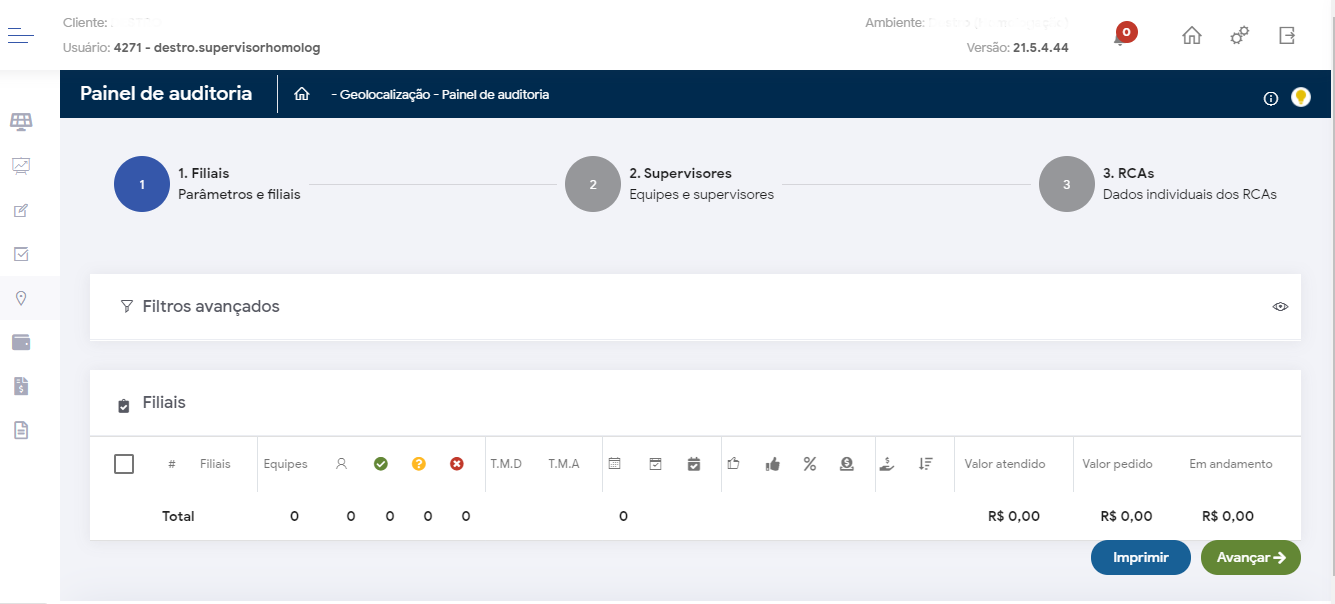Click the 'Parâmetros e filiais' subtitle
This screenshot has height=604, width=1335.
pyautogui.click(x=240, y=195)
